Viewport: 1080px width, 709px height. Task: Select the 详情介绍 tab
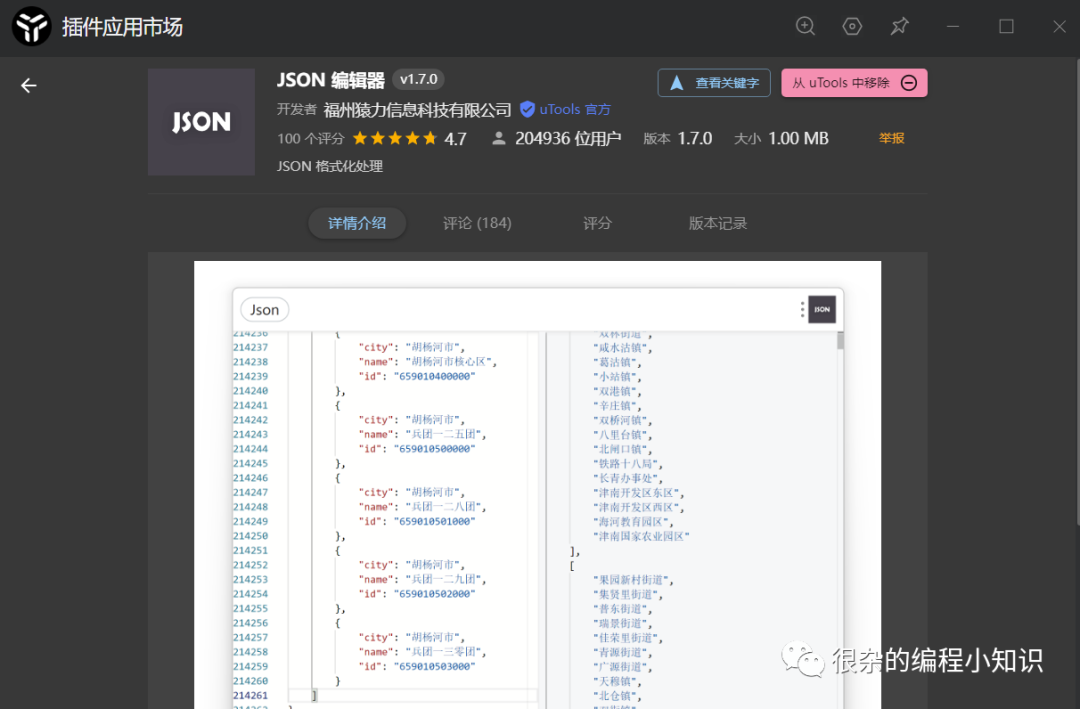(x=357, y=223)
